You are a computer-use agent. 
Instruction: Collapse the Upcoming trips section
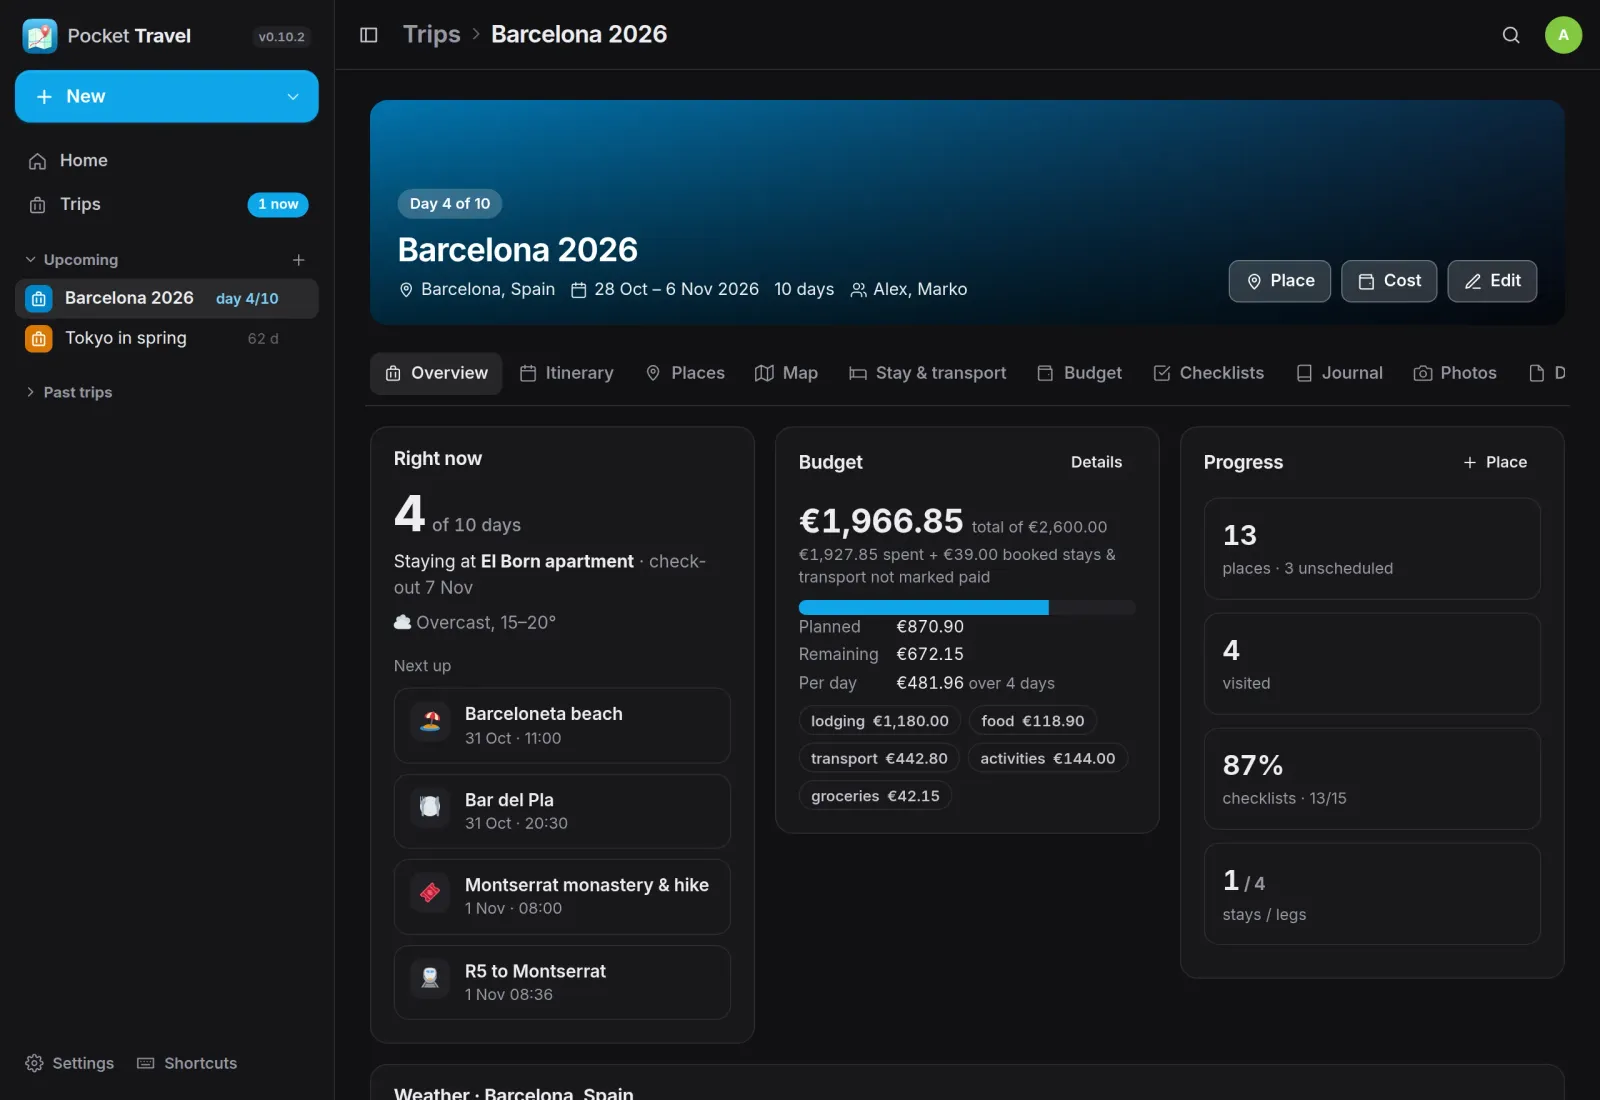72,260
